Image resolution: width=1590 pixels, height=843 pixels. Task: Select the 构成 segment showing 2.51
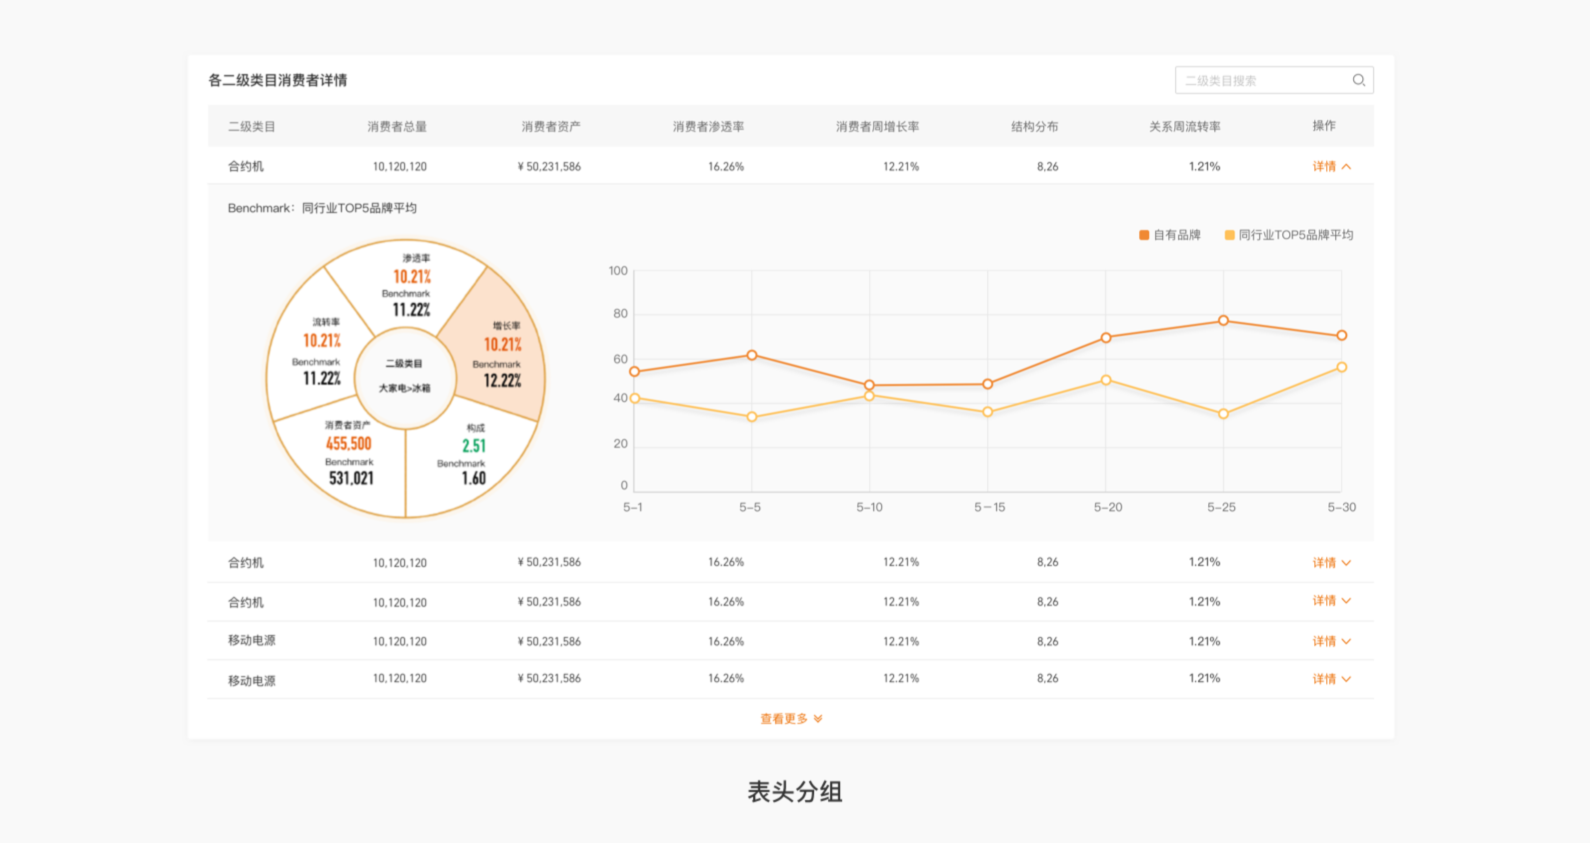470,456
